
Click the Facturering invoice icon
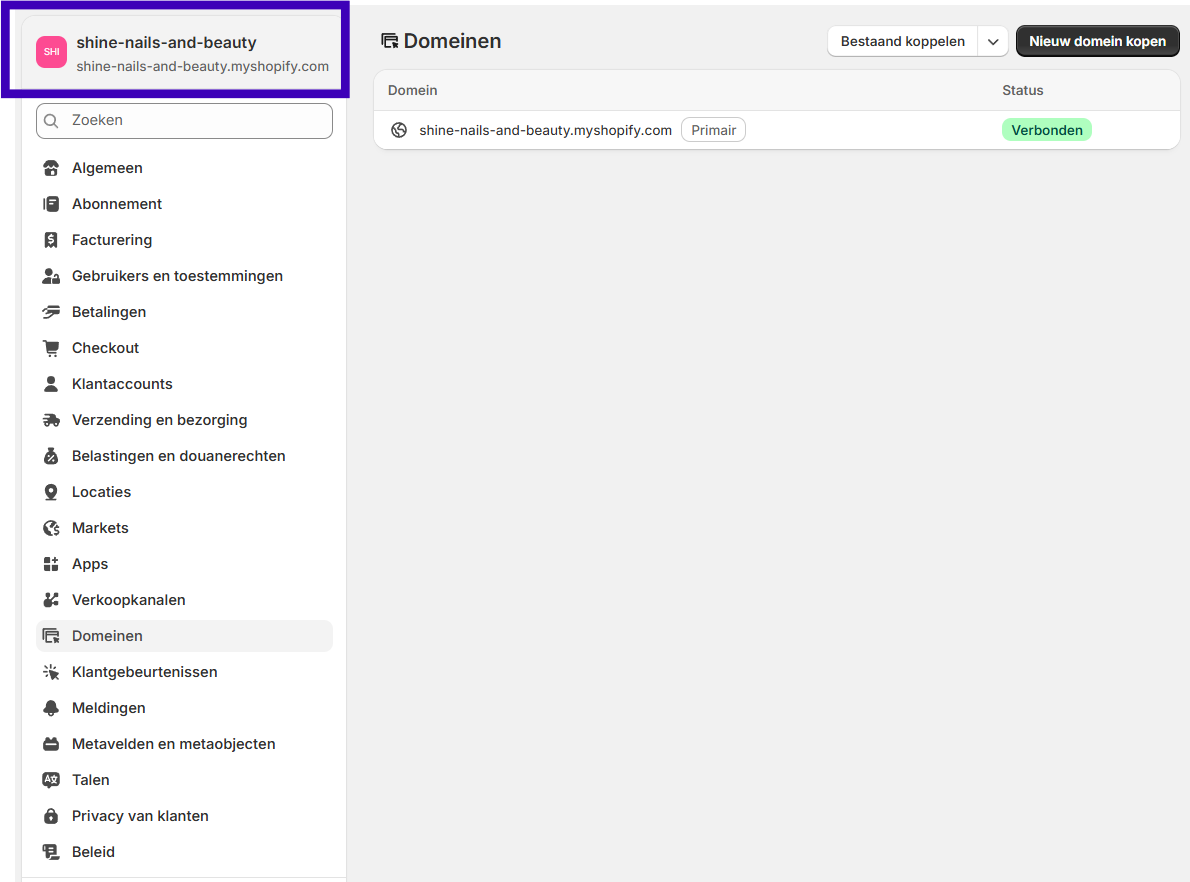point(51,240)
